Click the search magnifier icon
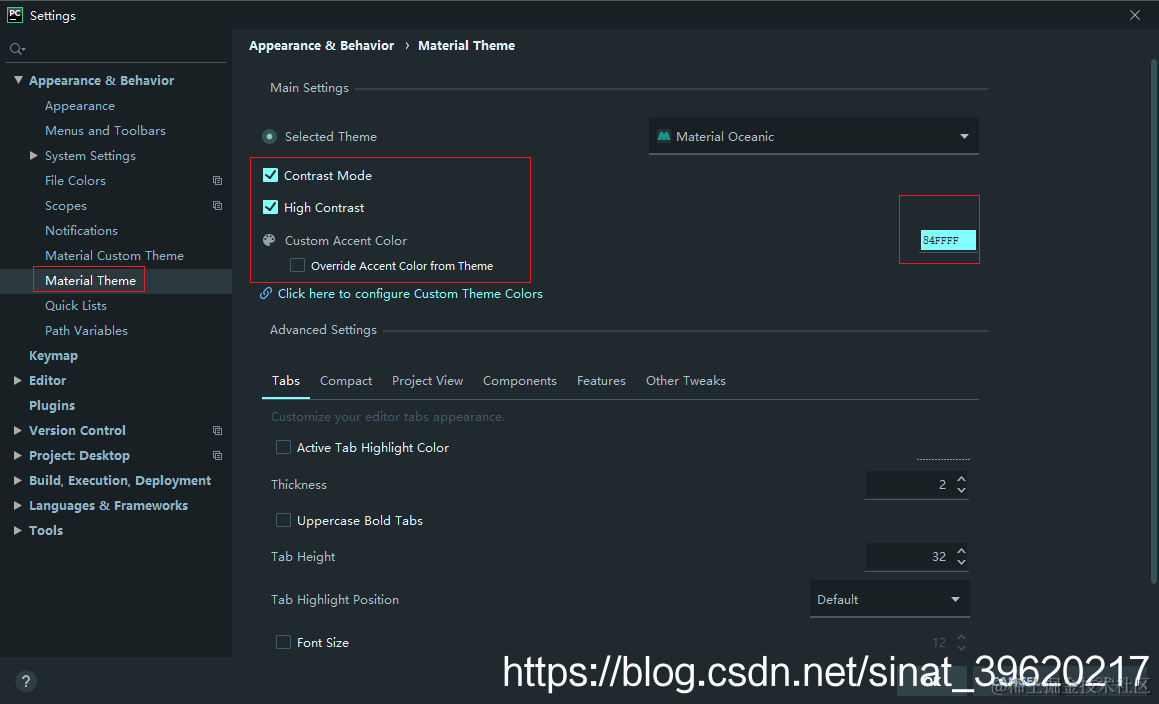Viewport: 1159px width, 704px height. point(16,49)
